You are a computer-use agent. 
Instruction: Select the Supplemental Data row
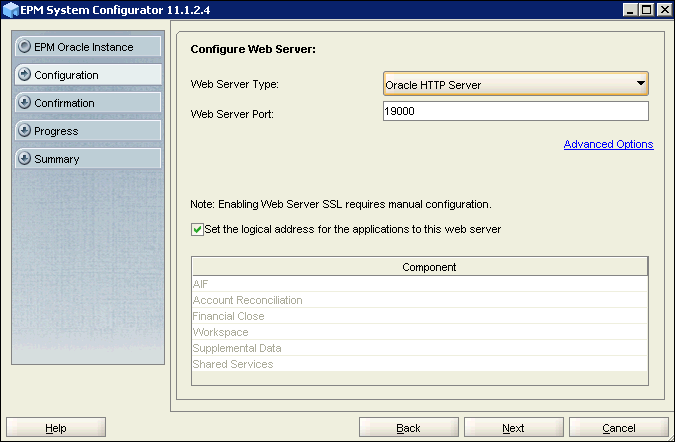[x=420, y=348]
